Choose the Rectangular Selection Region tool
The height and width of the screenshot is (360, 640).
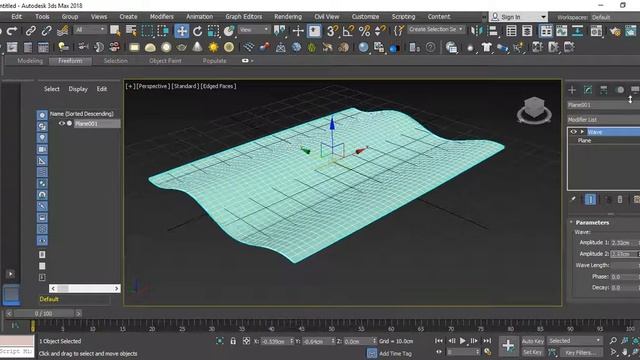click(147, 31)
